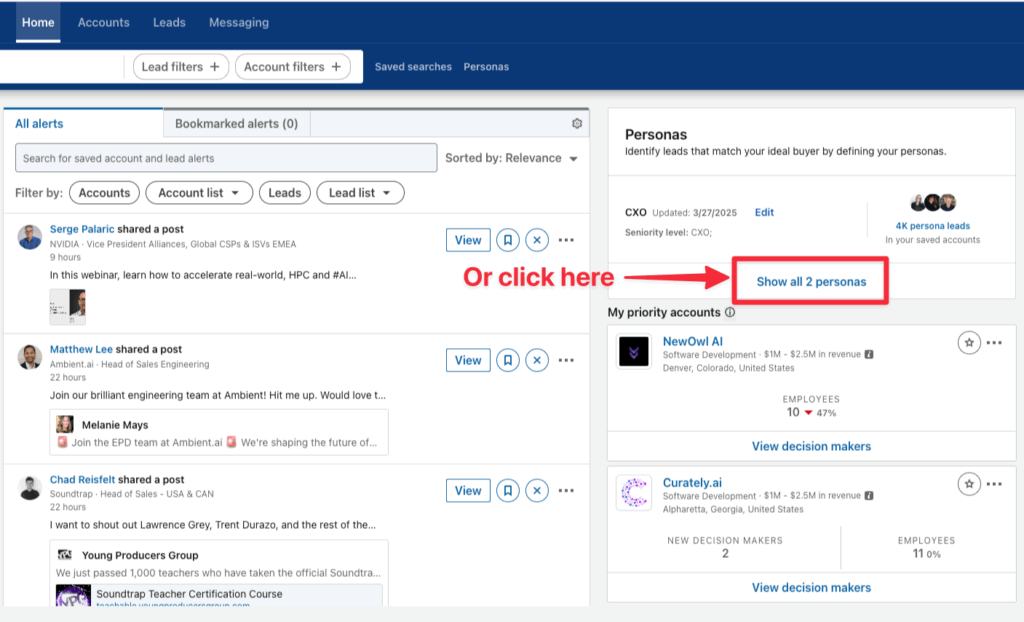
Task: Add Account filters
Action: pyautogui.click(x=293, y=67)
